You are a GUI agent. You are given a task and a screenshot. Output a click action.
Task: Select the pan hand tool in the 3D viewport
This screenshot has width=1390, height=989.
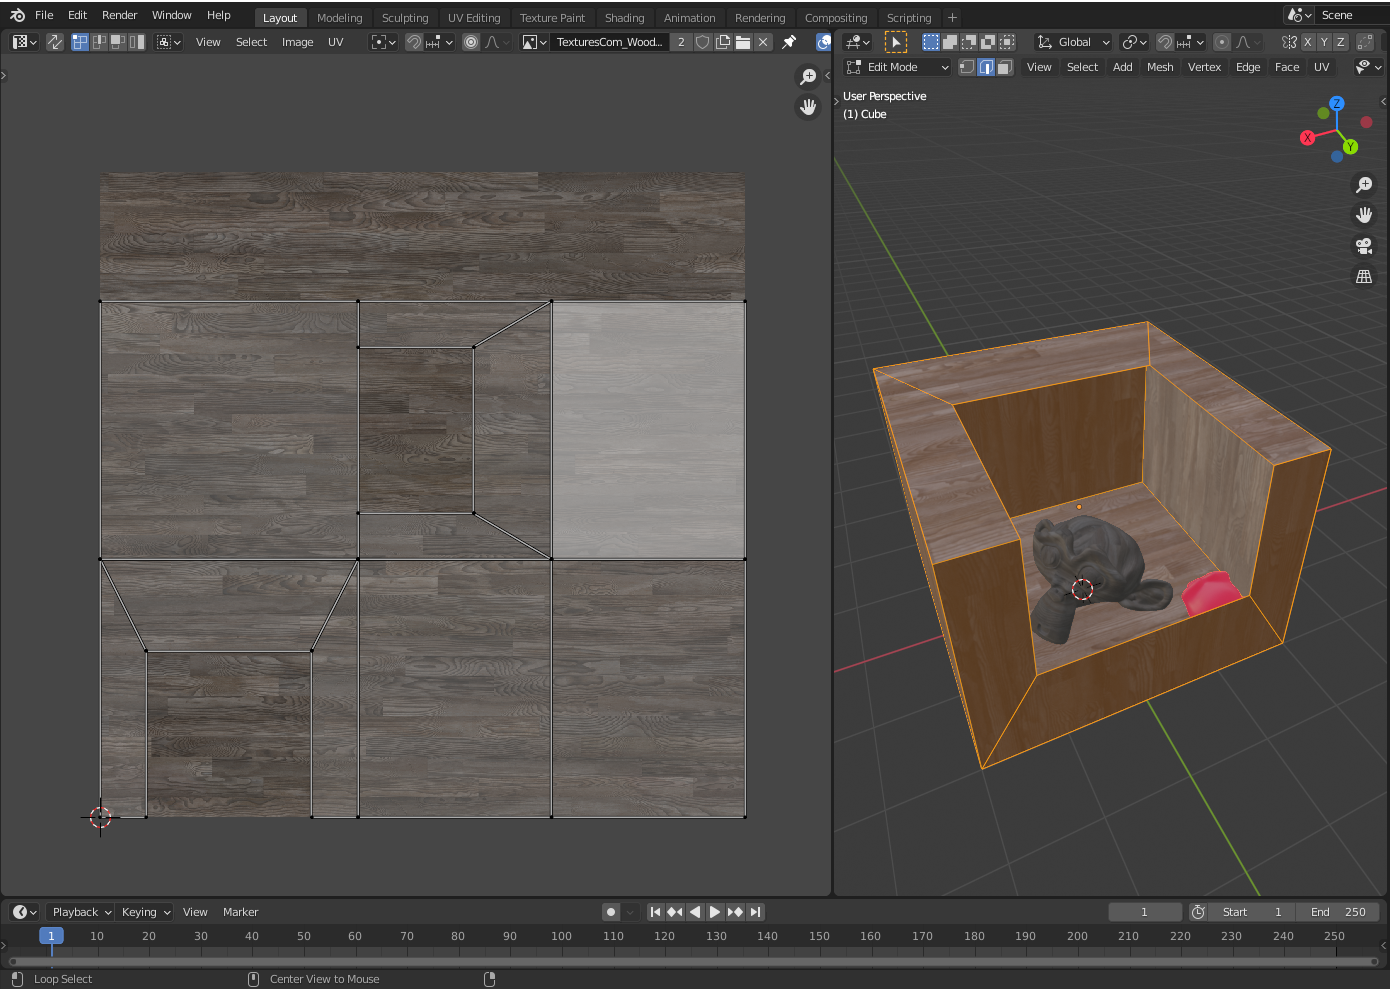click(x=1364, y=215)
